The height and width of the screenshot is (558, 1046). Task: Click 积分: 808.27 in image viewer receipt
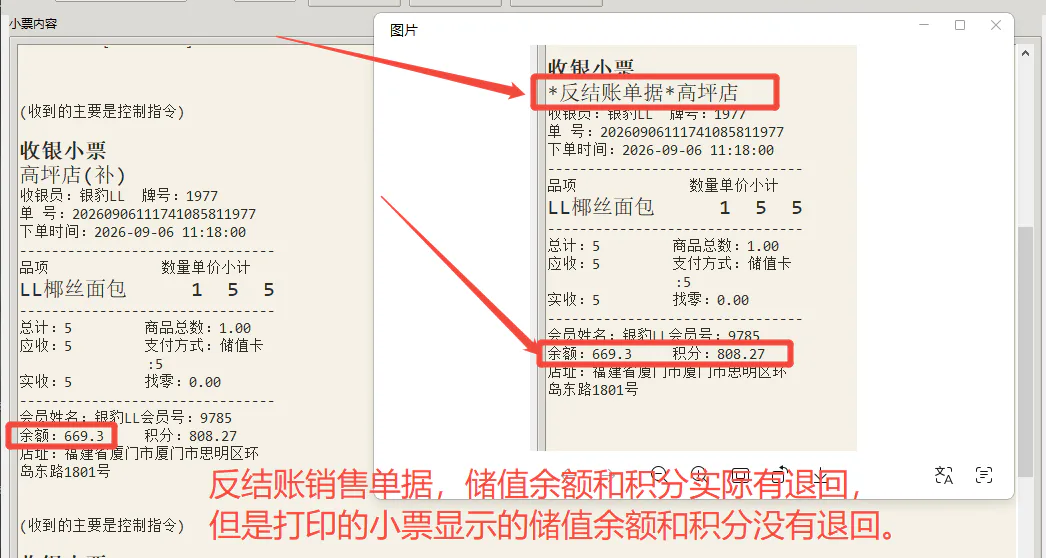click(718, 354)
